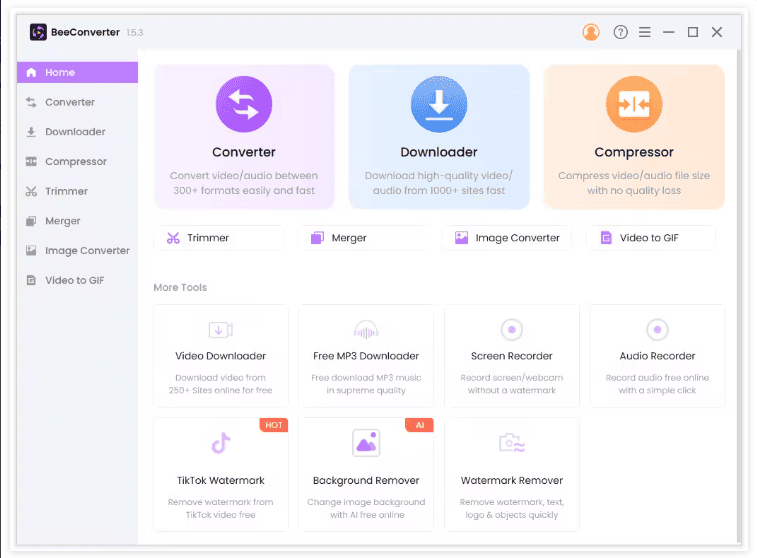Open the hamburger menu in title bar
Screen dimensions: 757x558
click(x=645, y=32)
